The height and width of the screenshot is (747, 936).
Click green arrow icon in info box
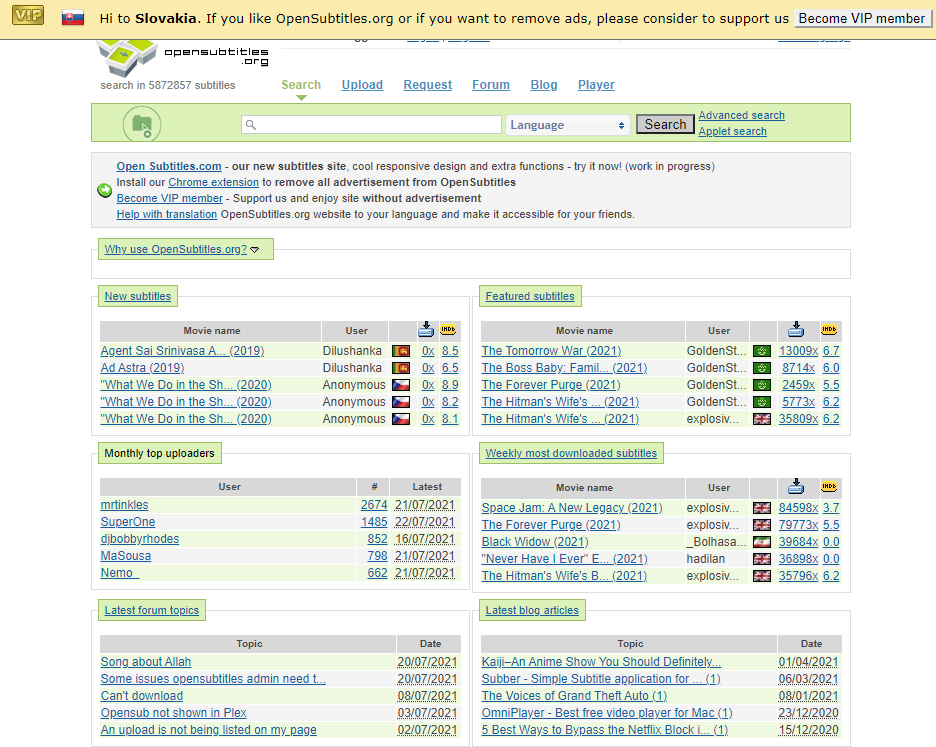pos(105,190)
